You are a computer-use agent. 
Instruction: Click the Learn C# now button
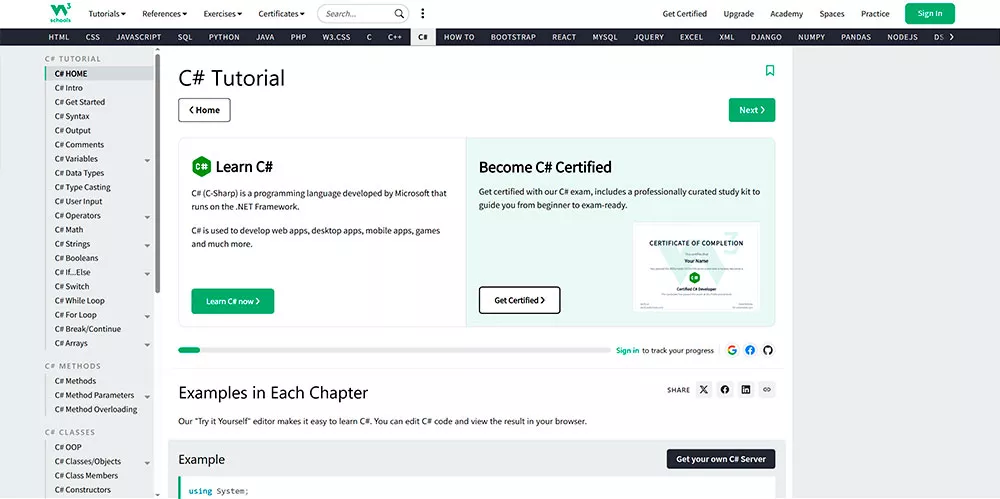pyautogui.click(x=233, y=301)
